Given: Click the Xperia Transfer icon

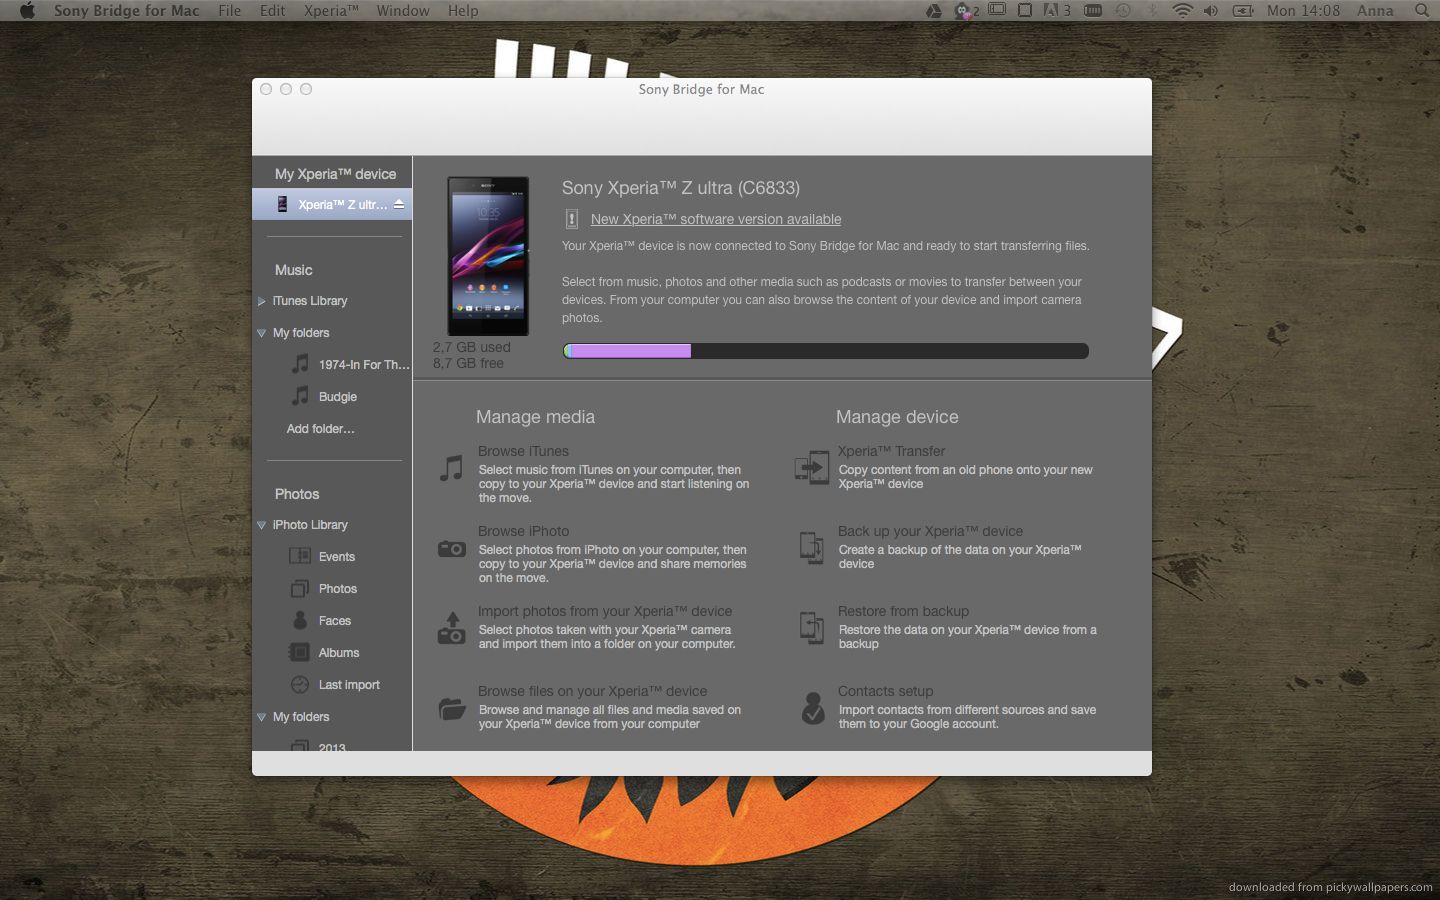Looking at the screenshot, I should coord(812,467).
